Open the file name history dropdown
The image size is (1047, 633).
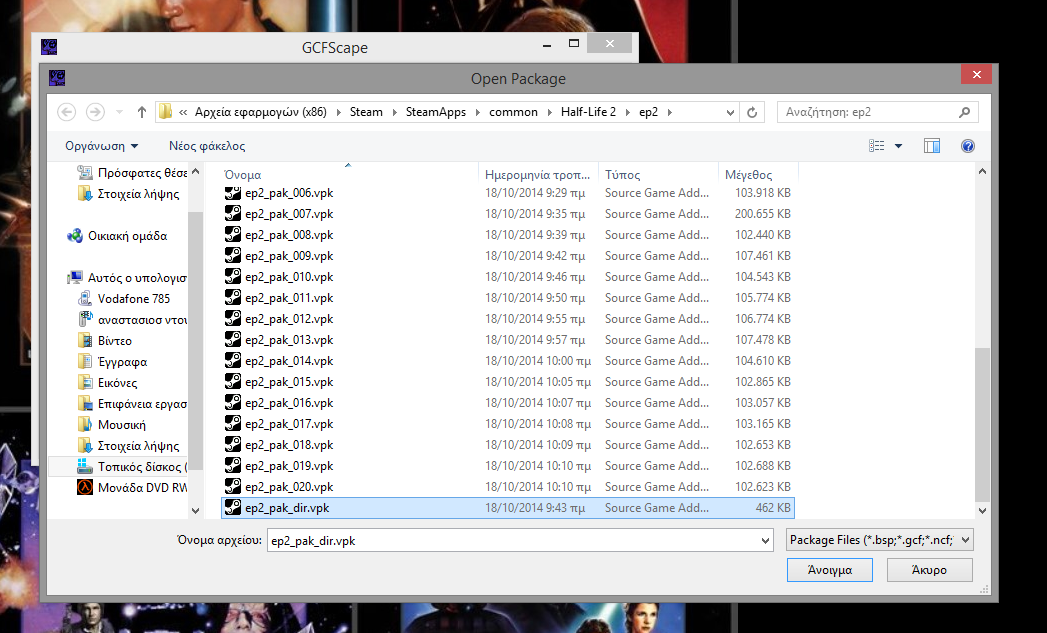click(x=765, y=541)
